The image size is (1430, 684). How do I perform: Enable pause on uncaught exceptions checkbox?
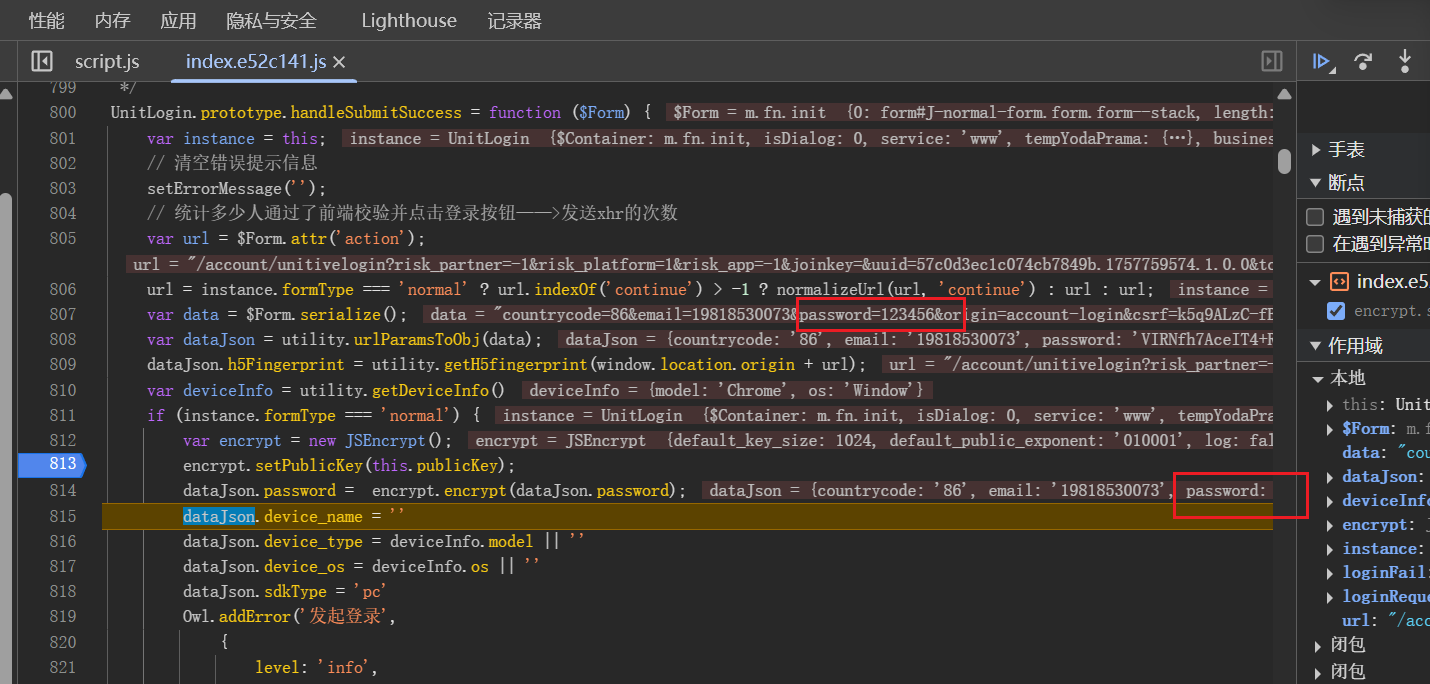click(x=1315, y=217)
